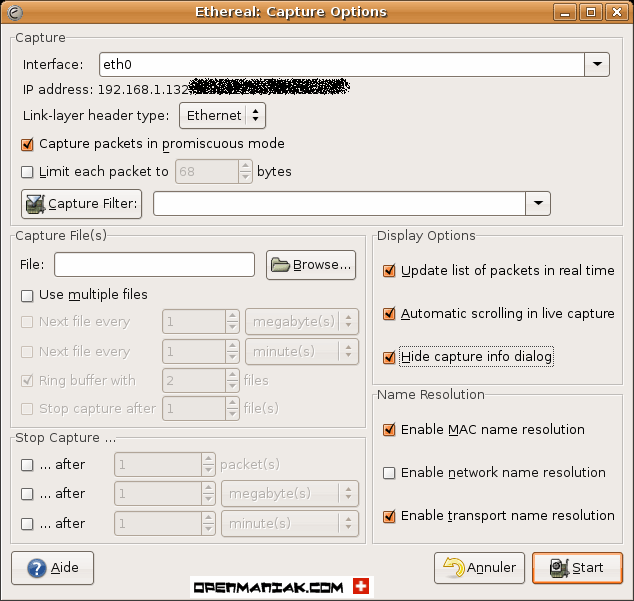Check stop capture after packet(s) option
The height and width of the screenshot is (601, 634).
(27, 465)
